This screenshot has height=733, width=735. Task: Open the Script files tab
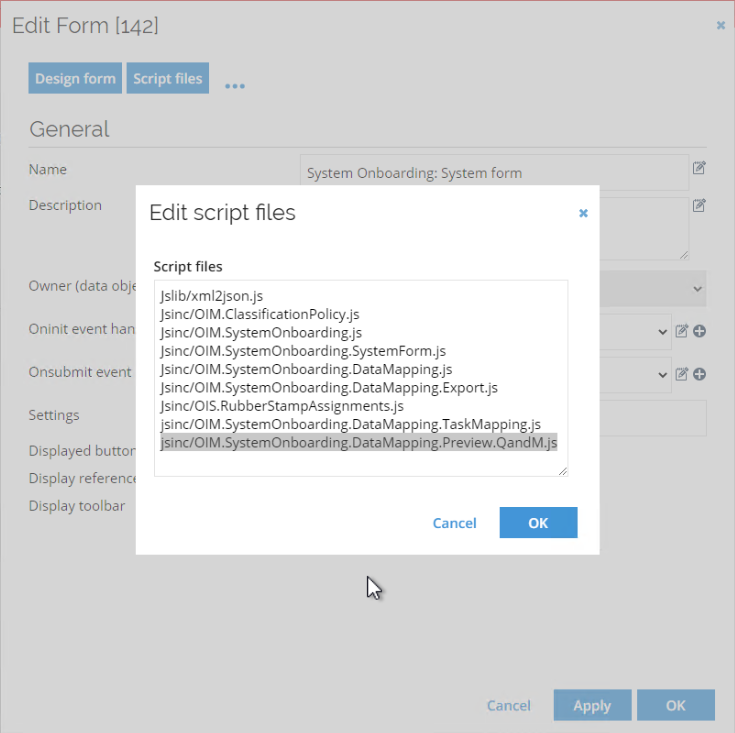168,78
